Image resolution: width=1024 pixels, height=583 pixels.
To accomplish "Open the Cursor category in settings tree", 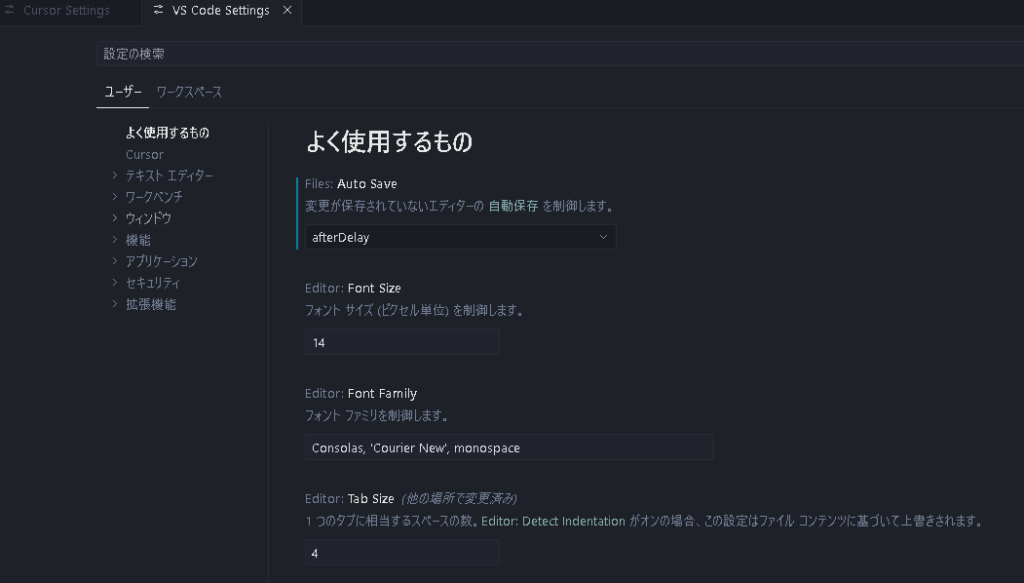I will (145, 155).
